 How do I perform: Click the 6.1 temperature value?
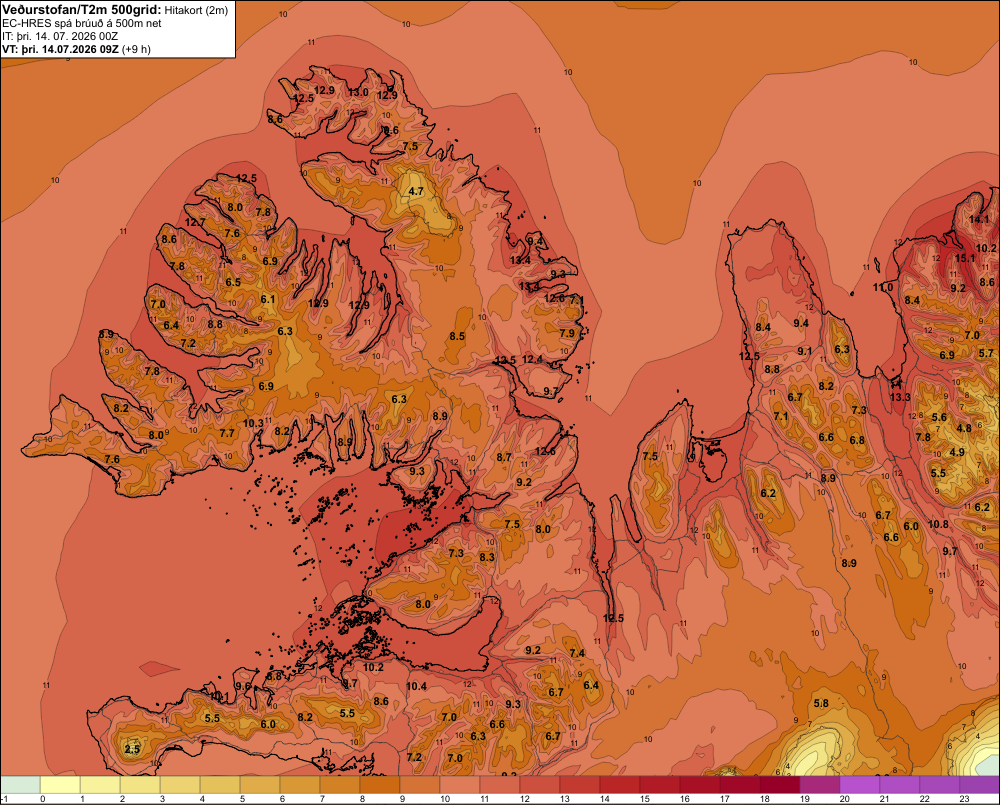pos(268,299)
